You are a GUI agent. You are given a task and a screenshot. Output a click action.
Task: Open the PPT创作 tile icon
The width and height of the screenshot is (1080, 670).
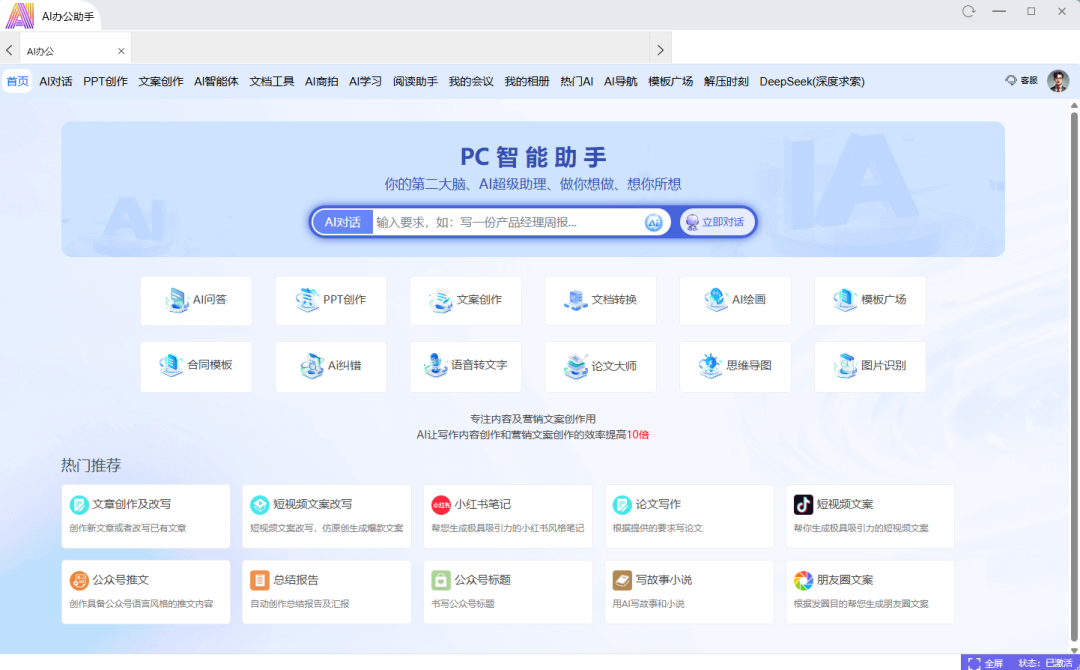(x=307, y=300)
